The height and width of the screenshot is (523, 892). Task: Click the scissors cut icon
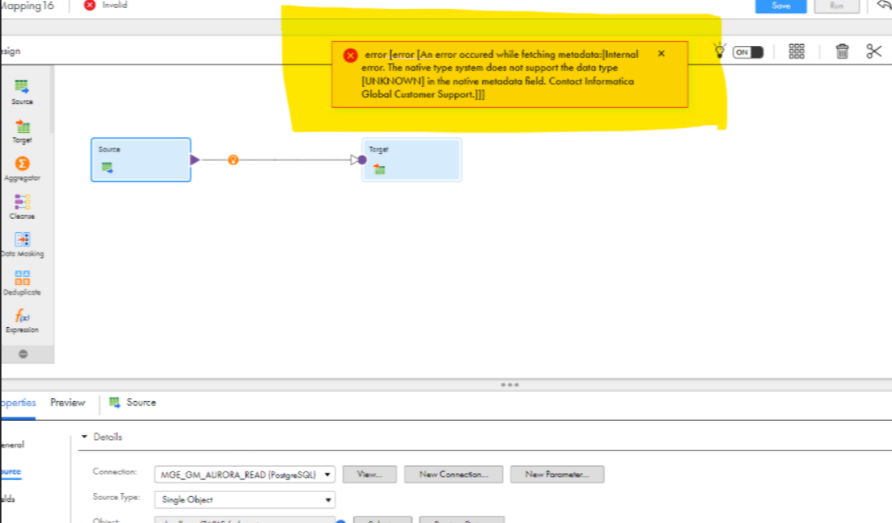click(874, 51)
